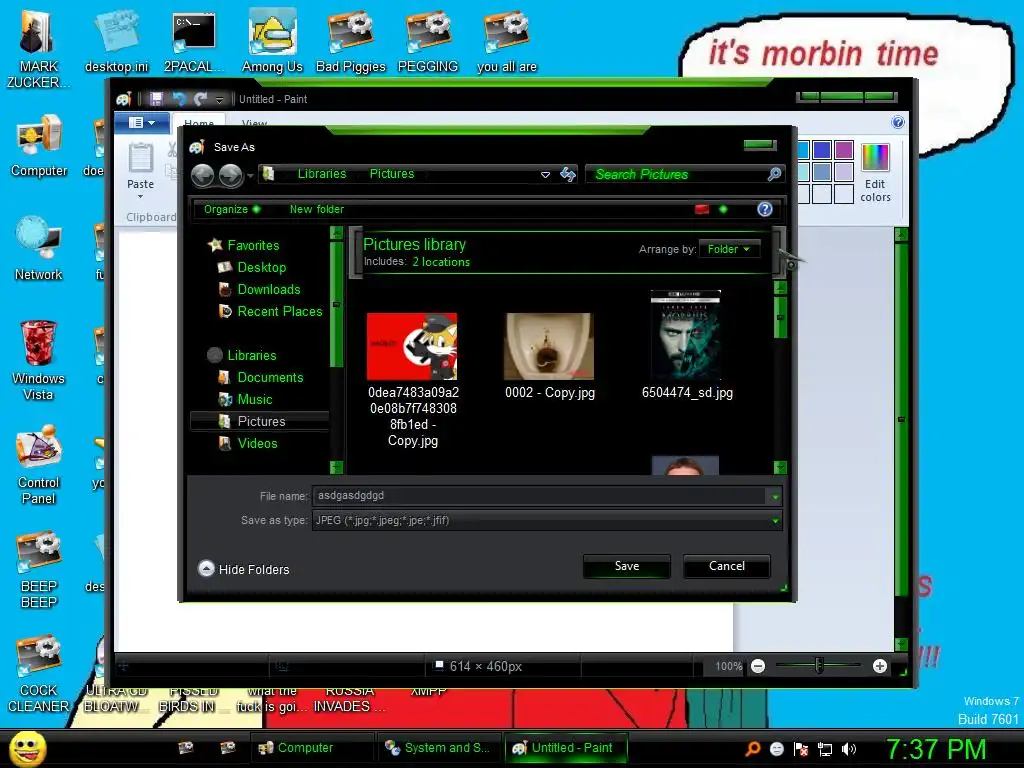Open Recent Places in the navigation pane
Screen dimensions: 1024x768
click(280, 312)
